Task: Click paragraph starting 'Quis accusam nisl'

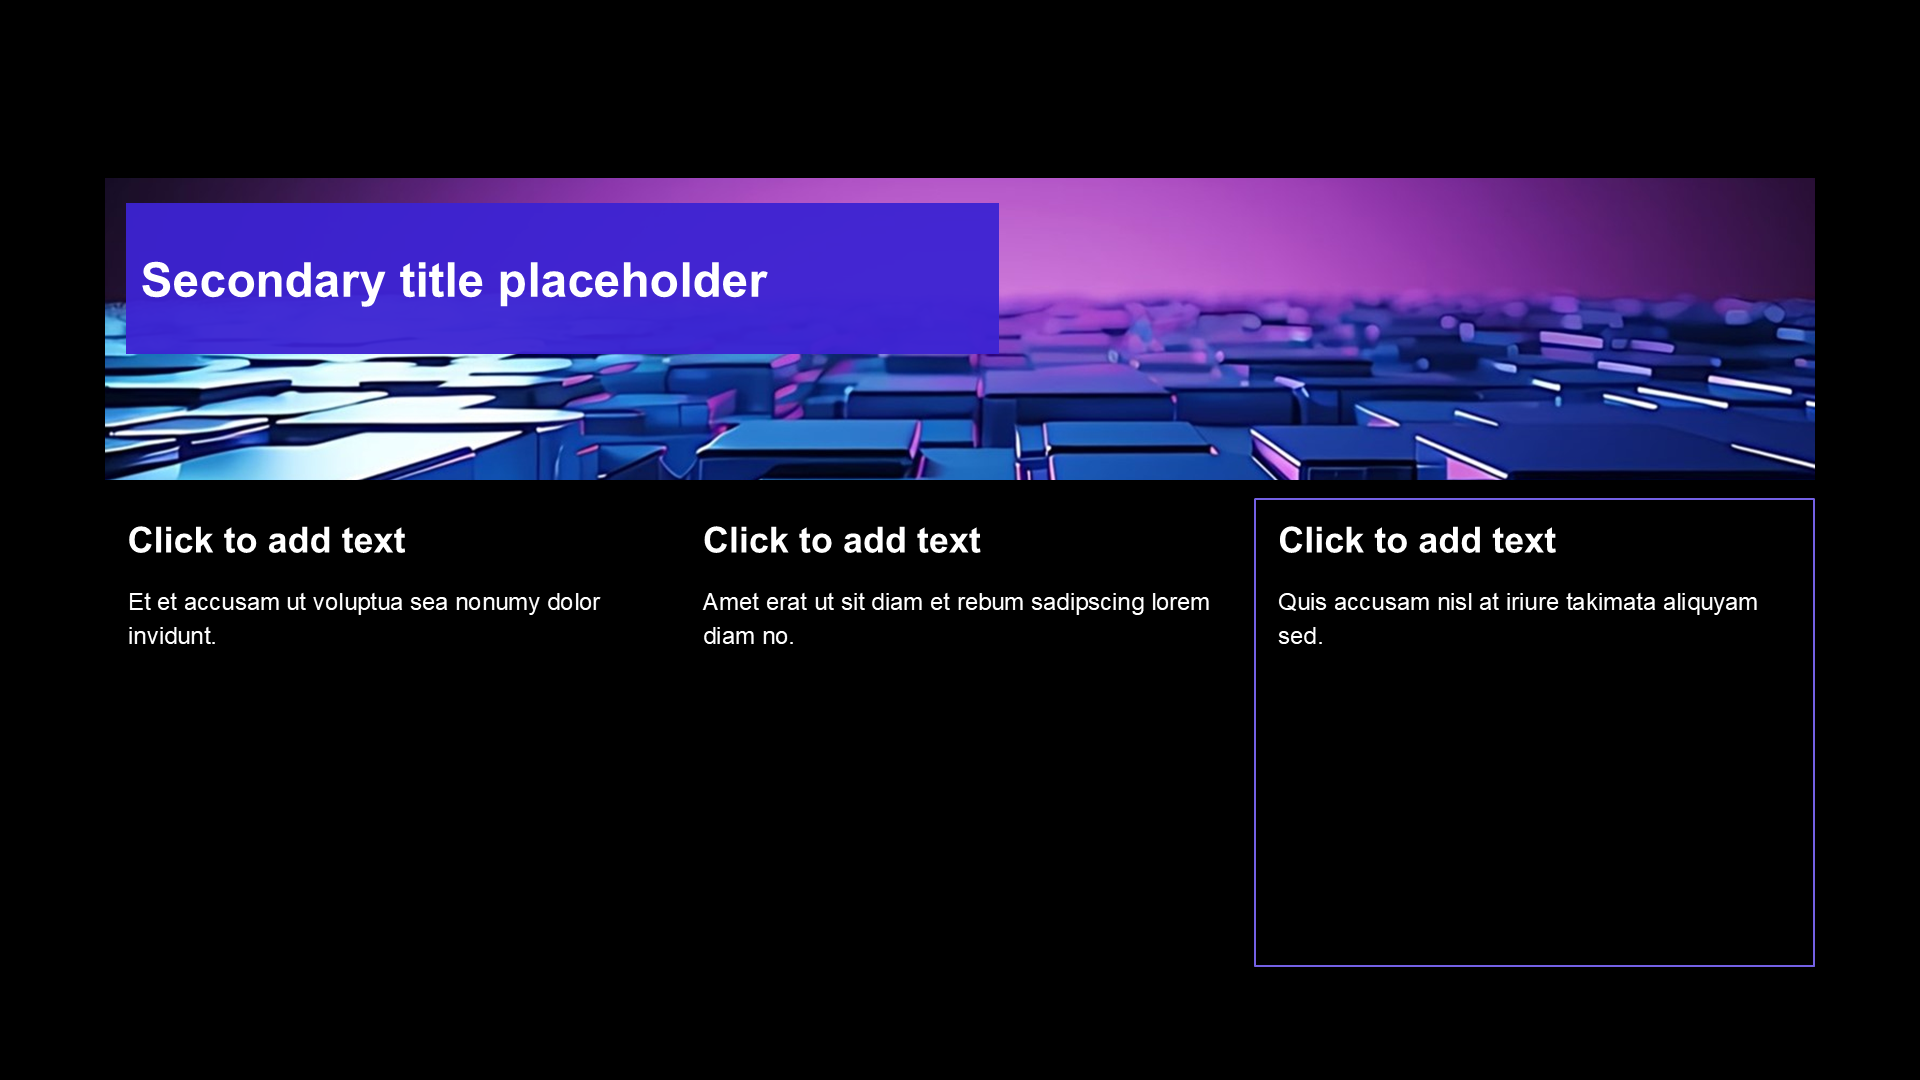Action: pos(1516,602)
